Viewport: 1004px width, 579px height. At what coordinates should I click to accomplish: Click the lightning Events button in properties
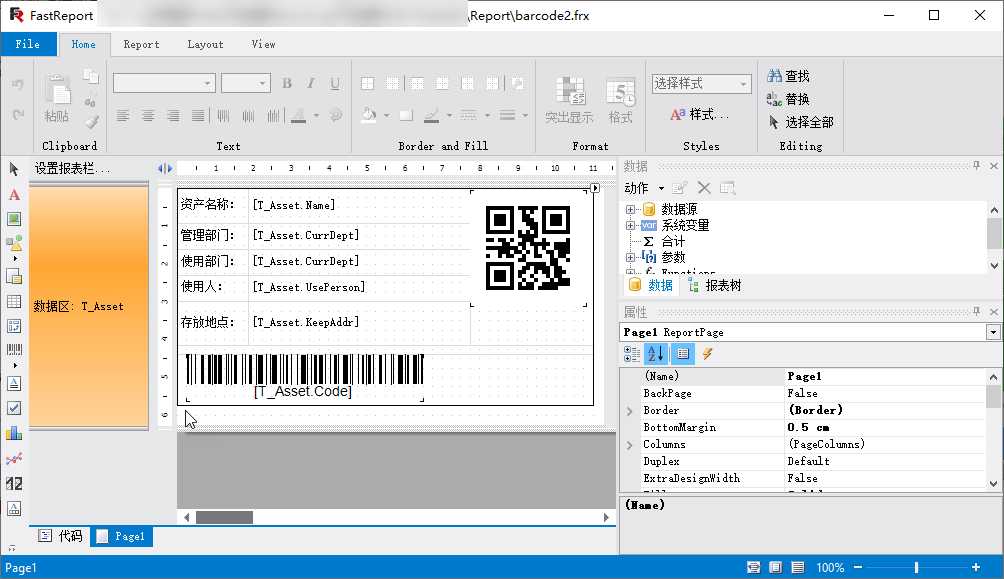click(708, 354)
